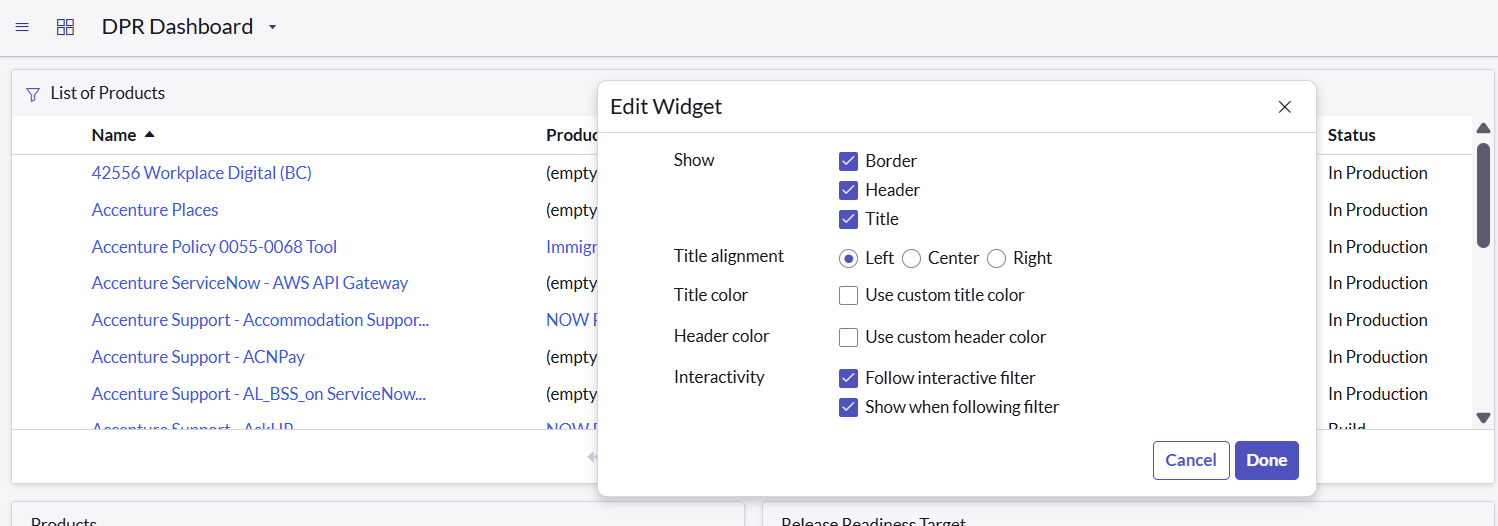Open the hamburger navigation menu

(x=22, y=27)
